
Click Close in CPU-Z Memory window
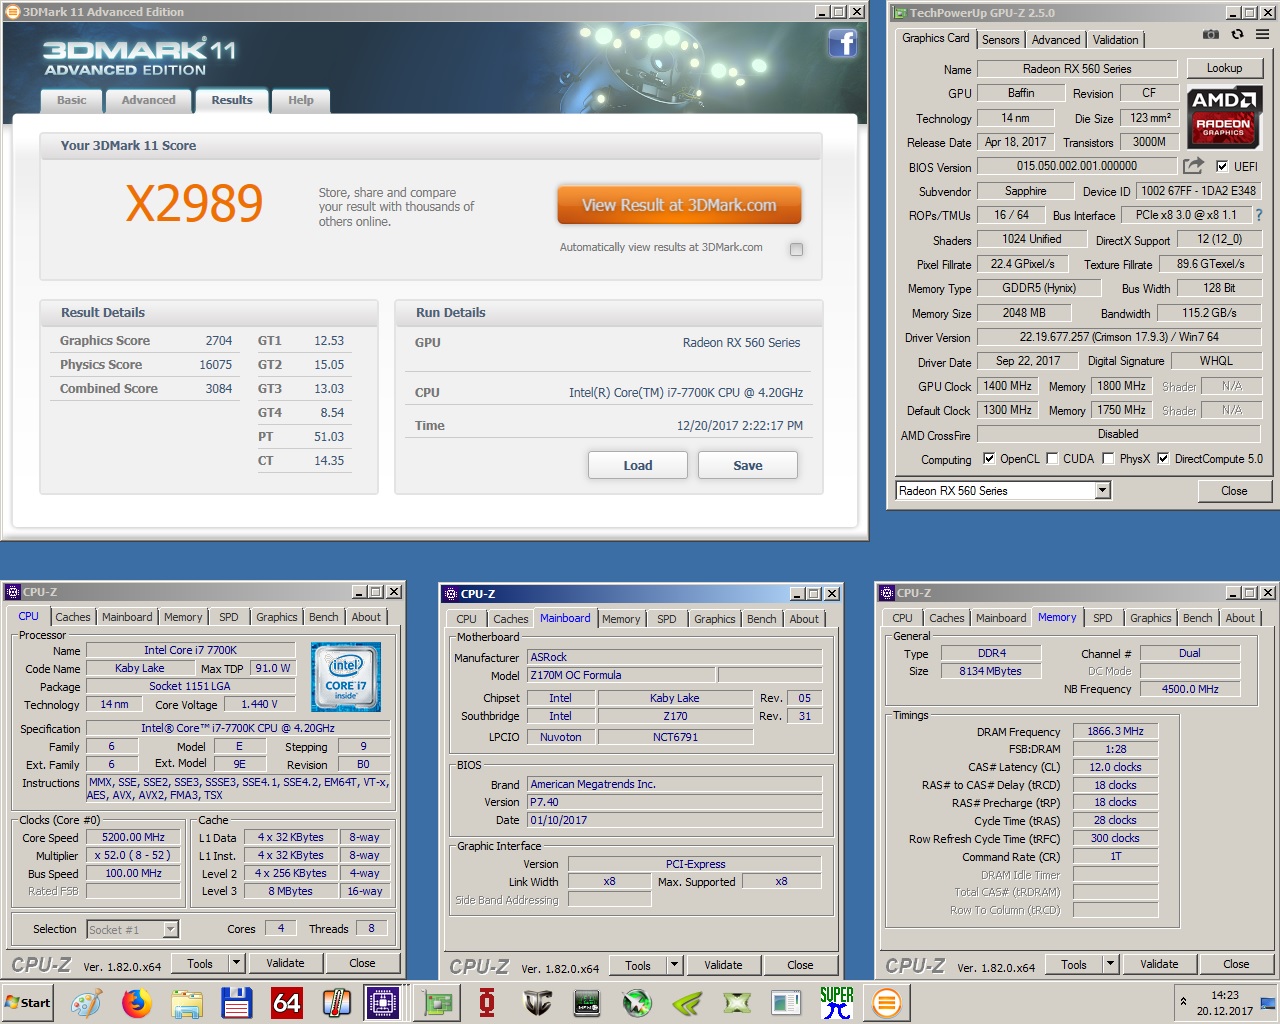click(1236, 964)
